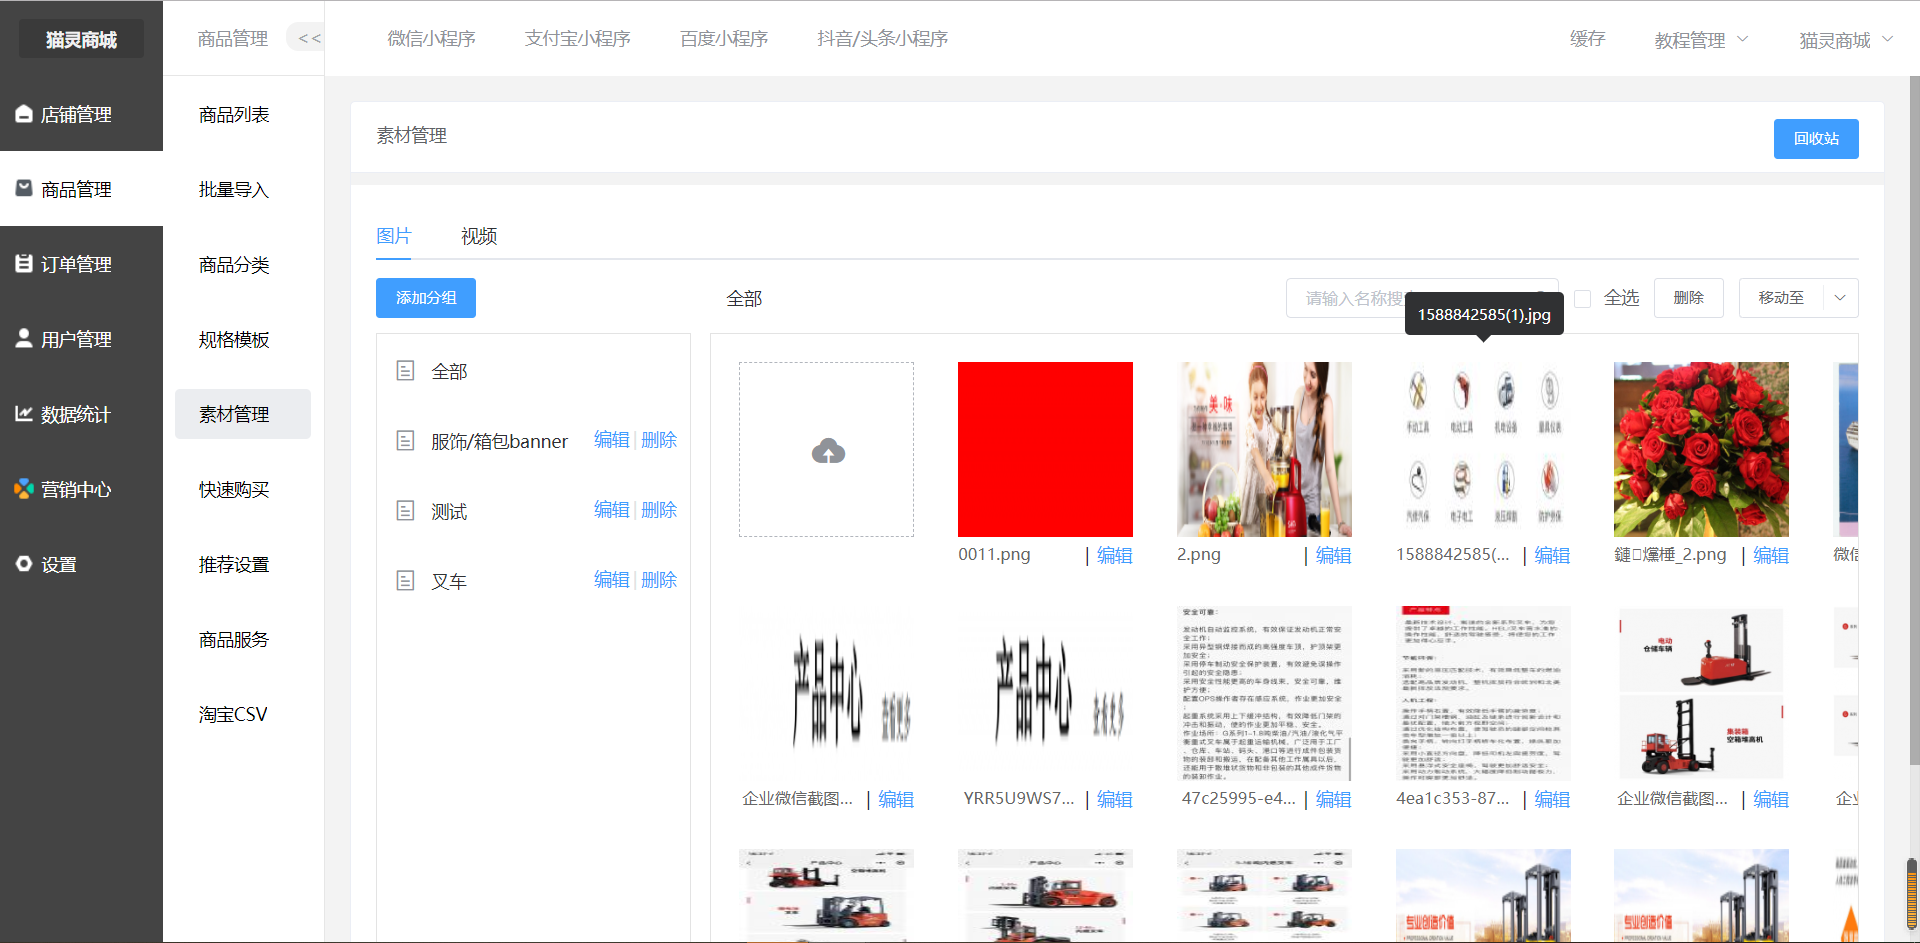Open 抖音/头条小程序 top menu
The width and height of the screenshot is (1920, 943).
click(x=883, y=38)
